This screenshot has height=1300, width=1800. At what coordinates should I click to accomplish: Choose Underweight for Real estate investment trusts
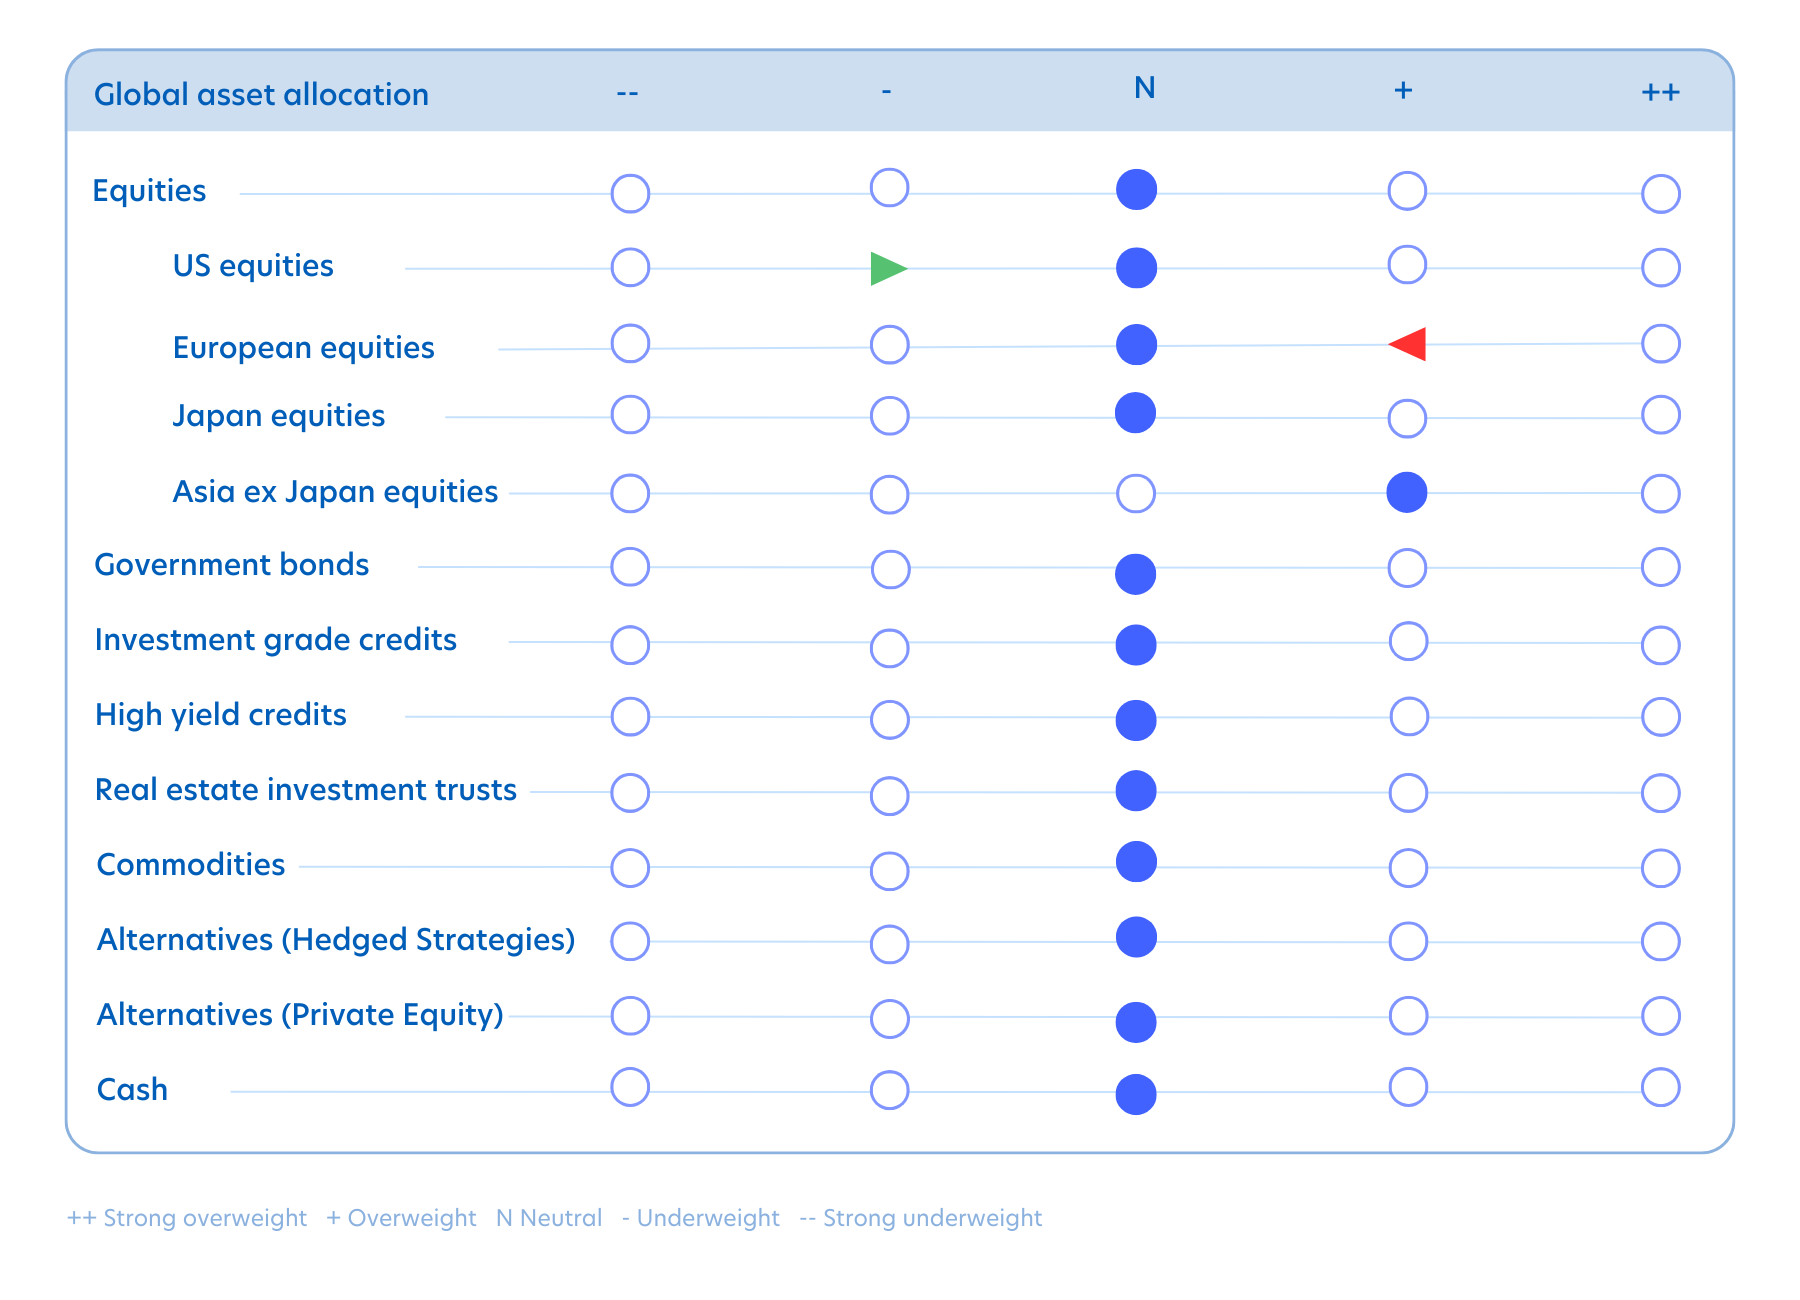pyautogui.click(x=889, y=796)
